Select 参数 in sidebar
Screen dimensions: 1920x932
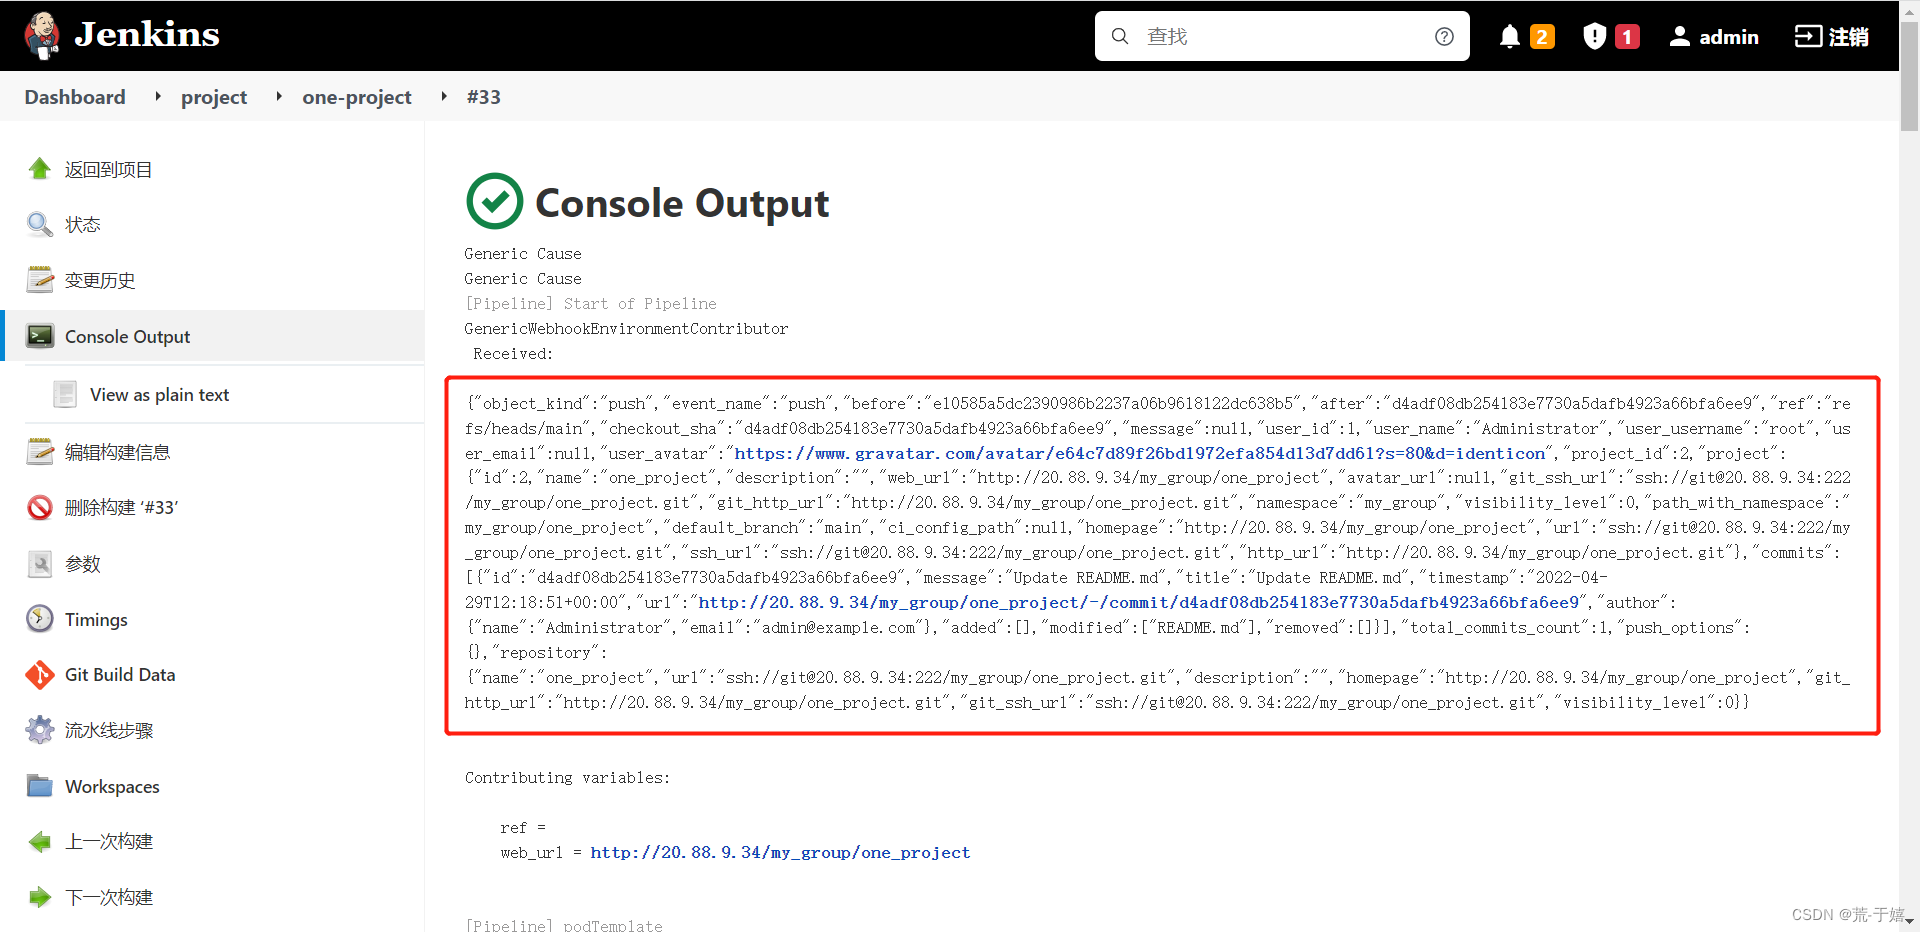coord(83,564)
